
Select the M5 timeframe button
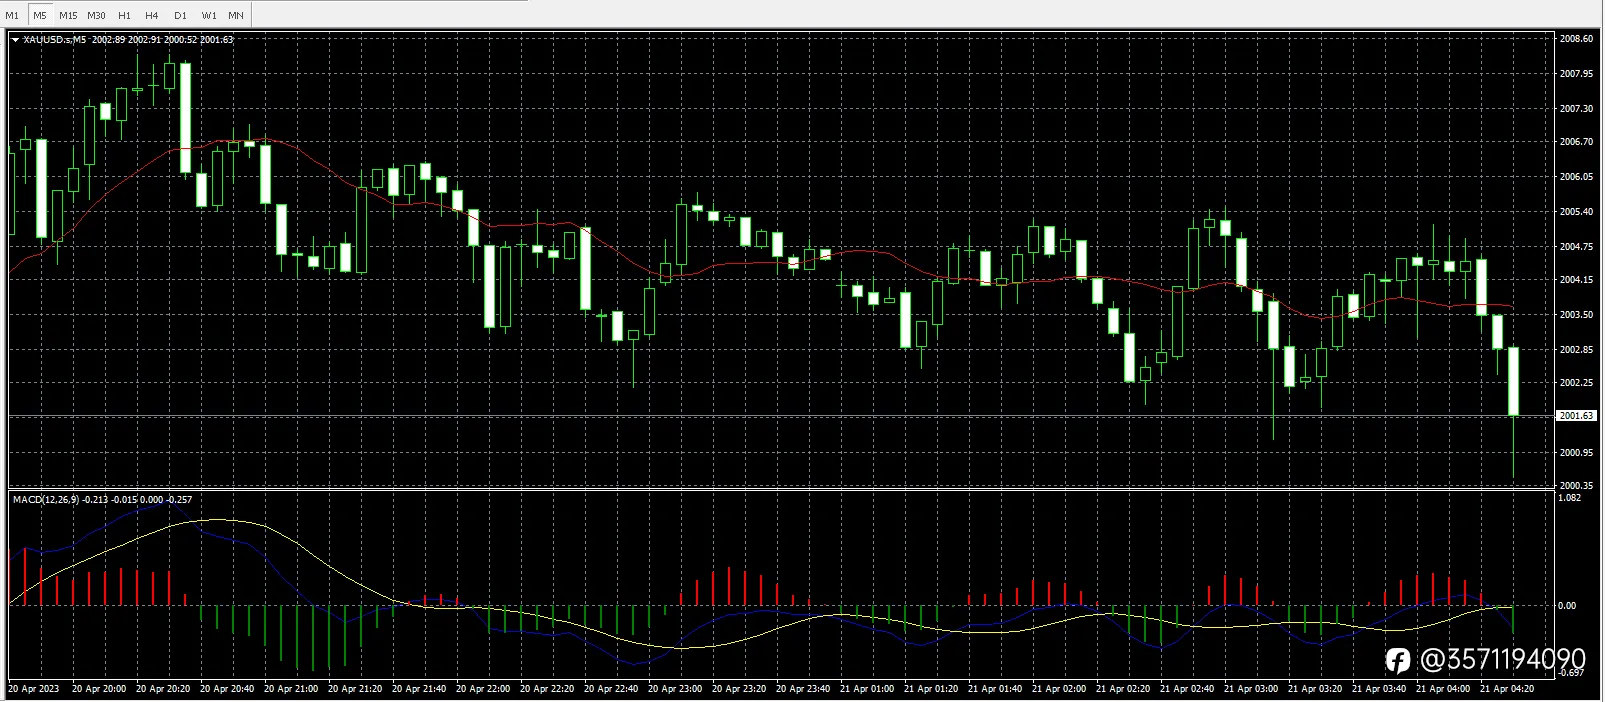(x=40, y=15)
